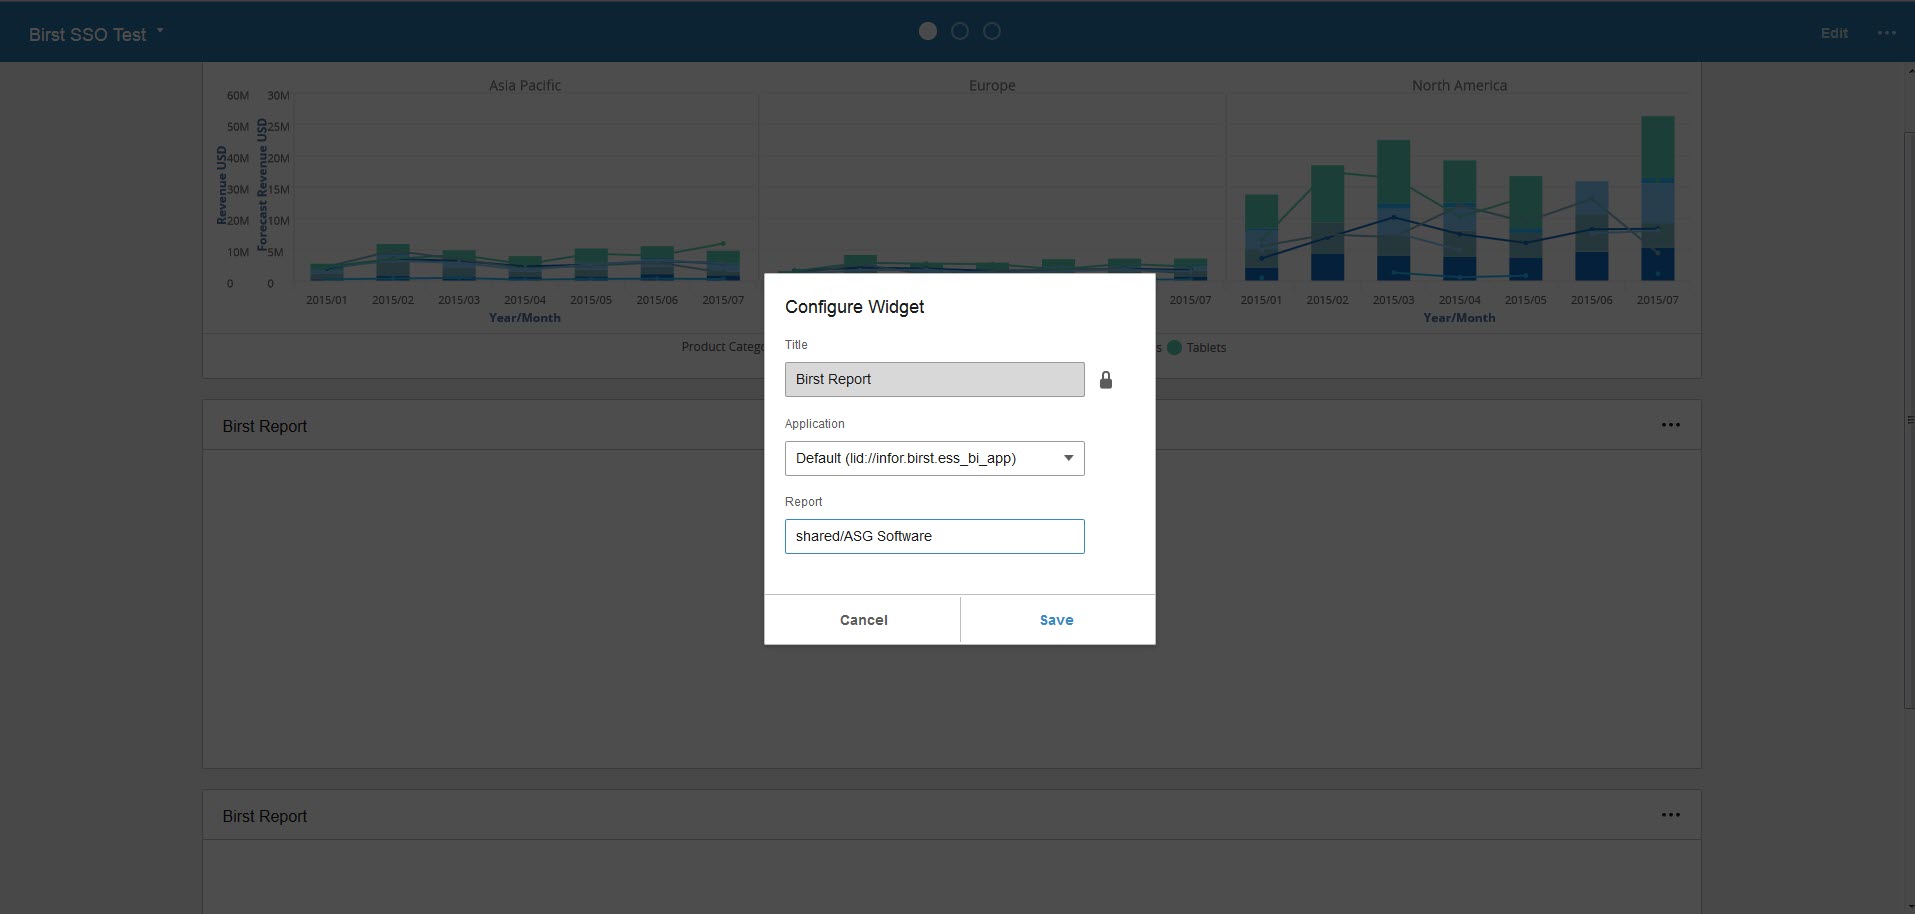Image resolution: width=1915 pixels, height=914 pixels.
Task: Click the Year/Month axis label under Asia Pacific
Action: click(525, 318)
